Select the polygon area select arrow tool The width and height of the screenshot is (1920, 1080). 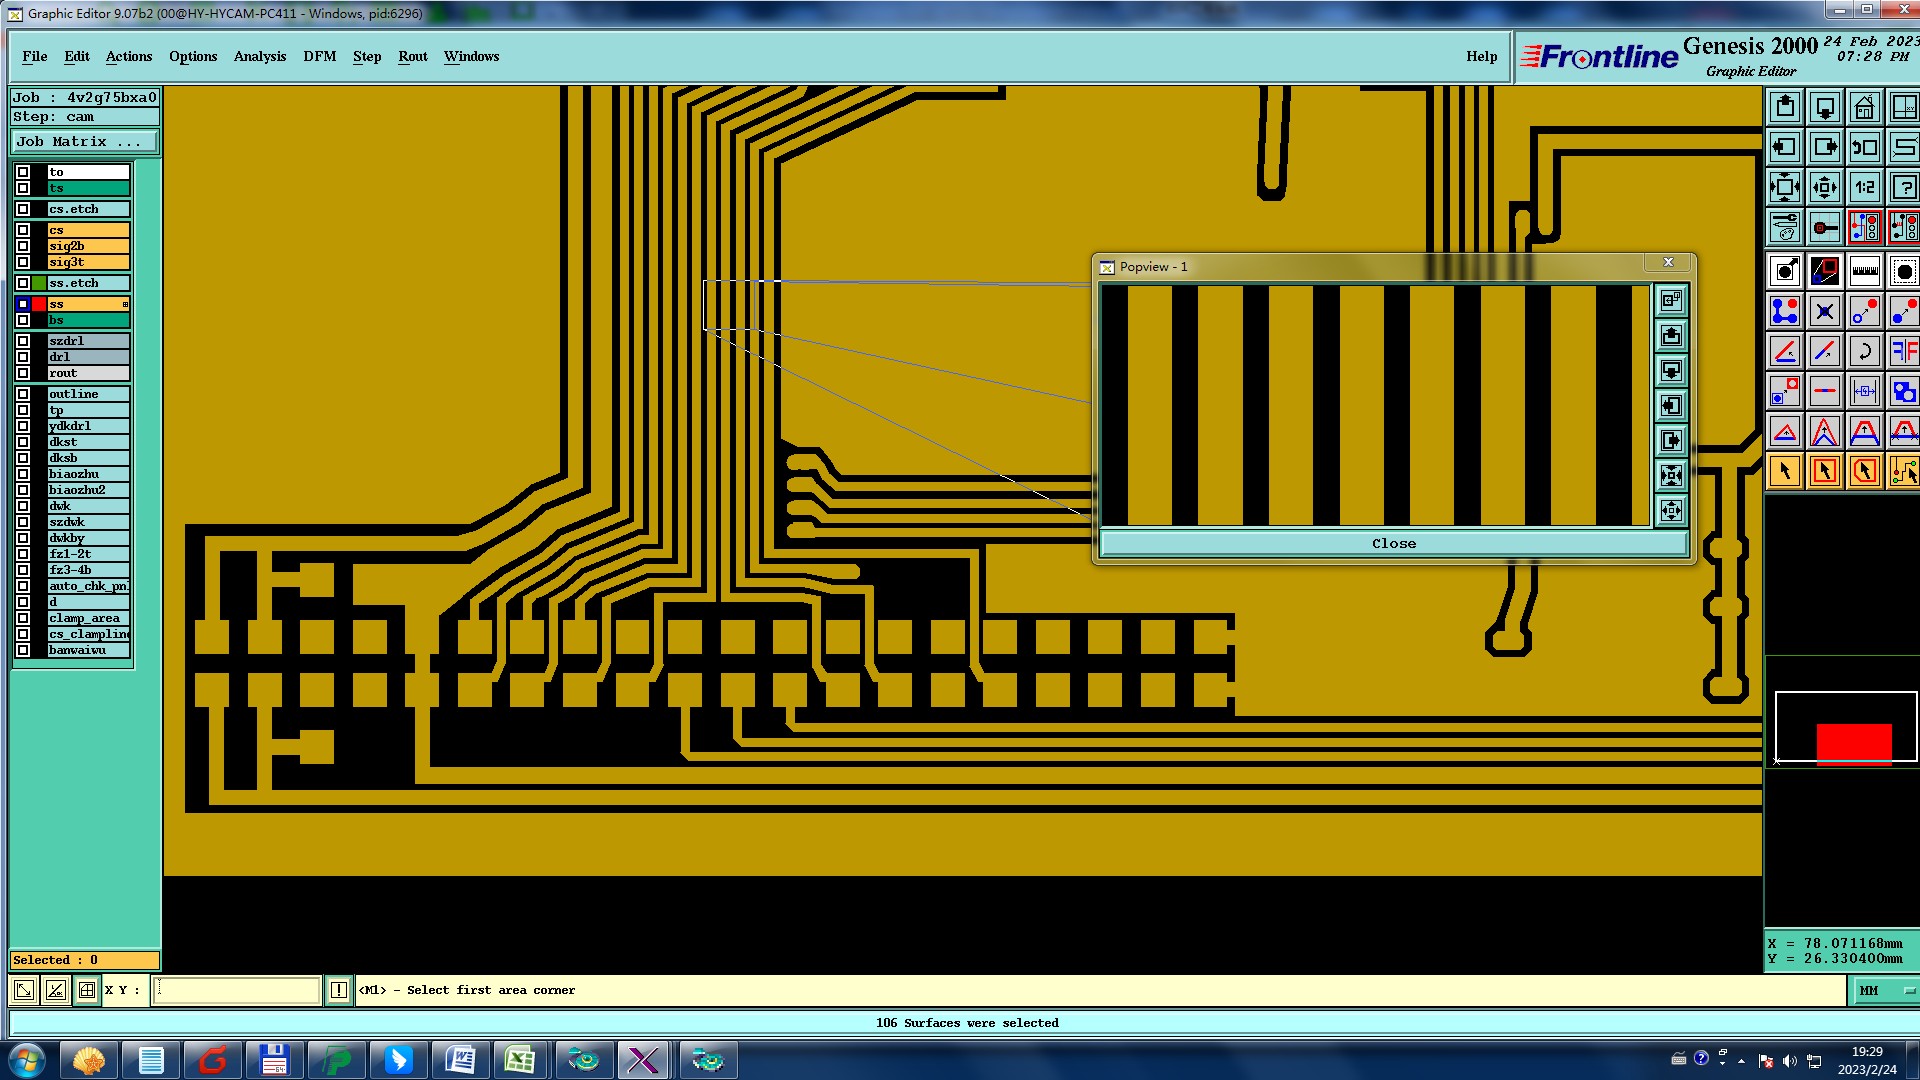pos(1864,471)
